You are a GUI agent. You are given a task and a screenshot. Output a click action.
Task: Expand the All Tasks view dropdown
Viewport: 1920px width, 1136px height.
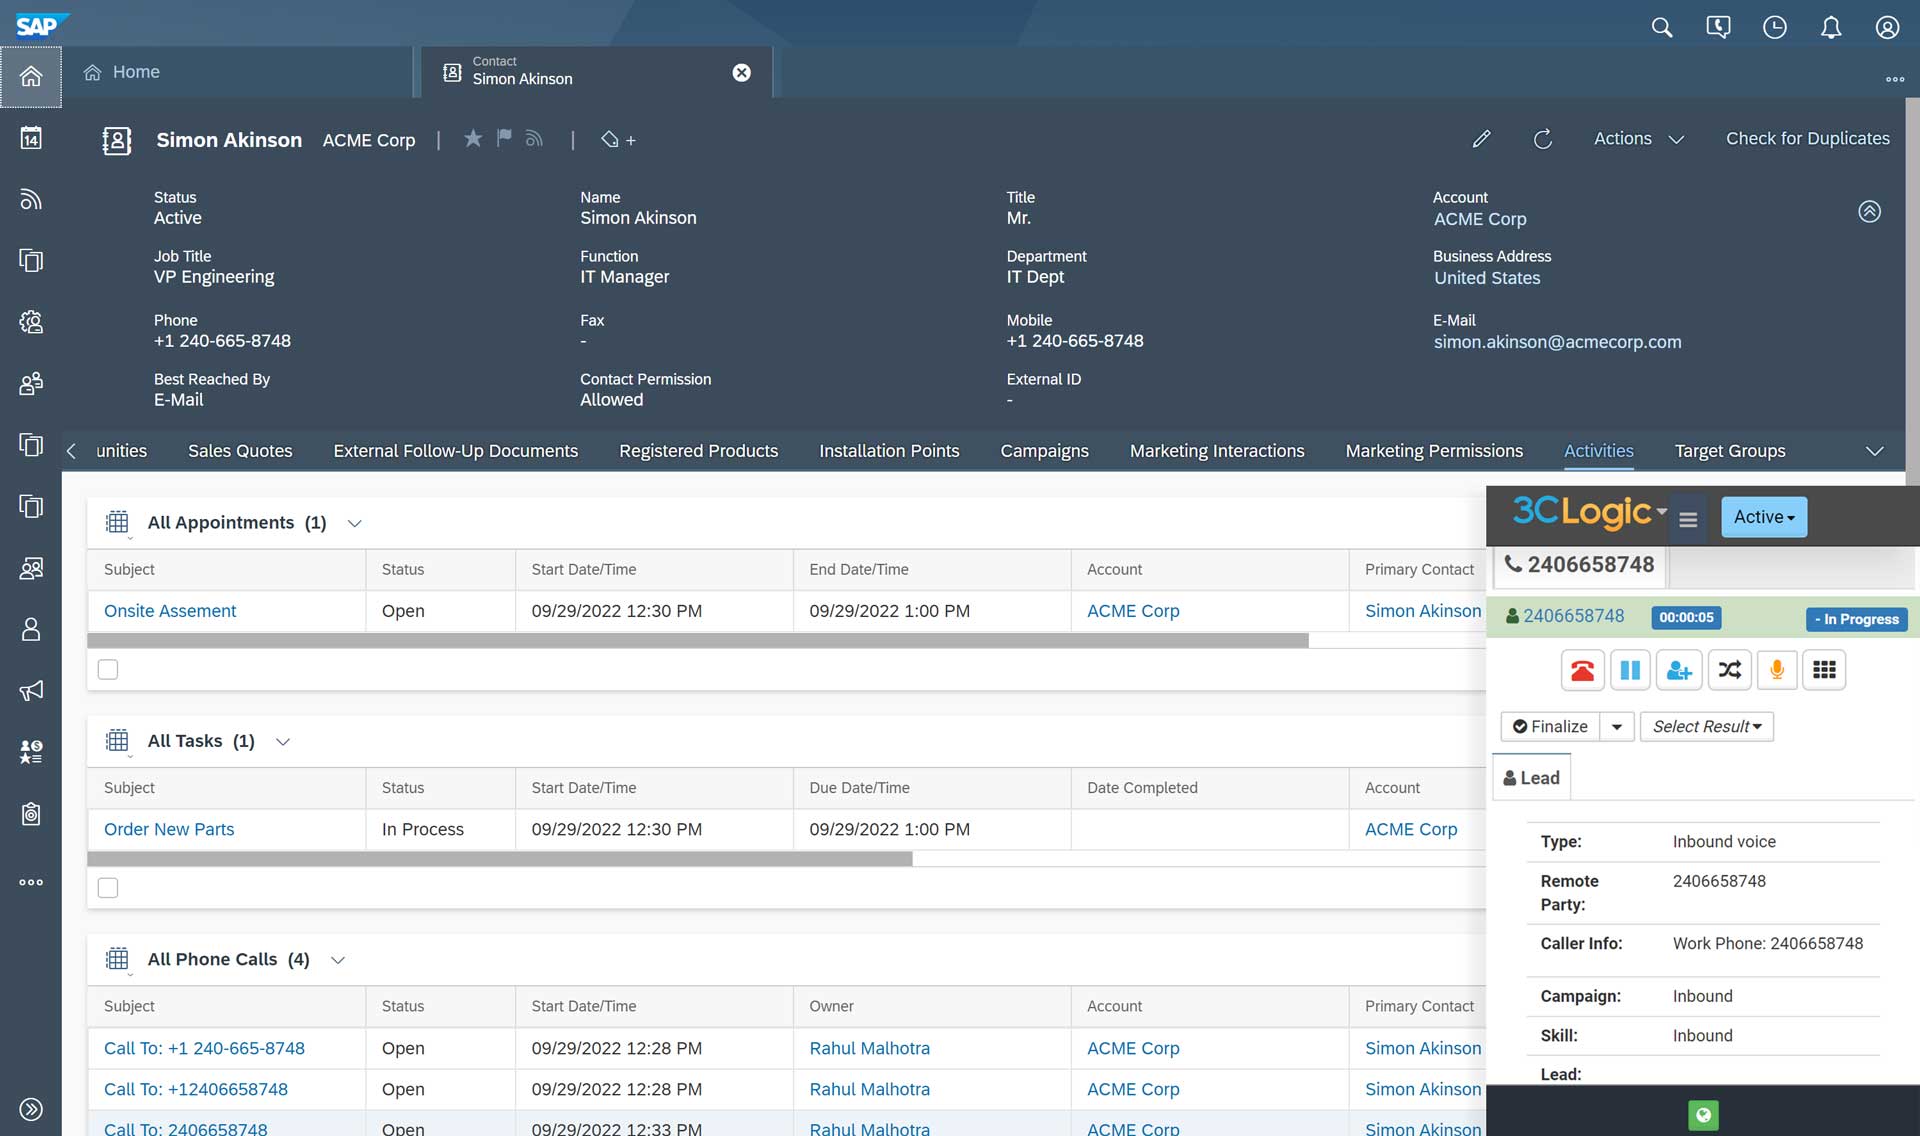(283, 741)
